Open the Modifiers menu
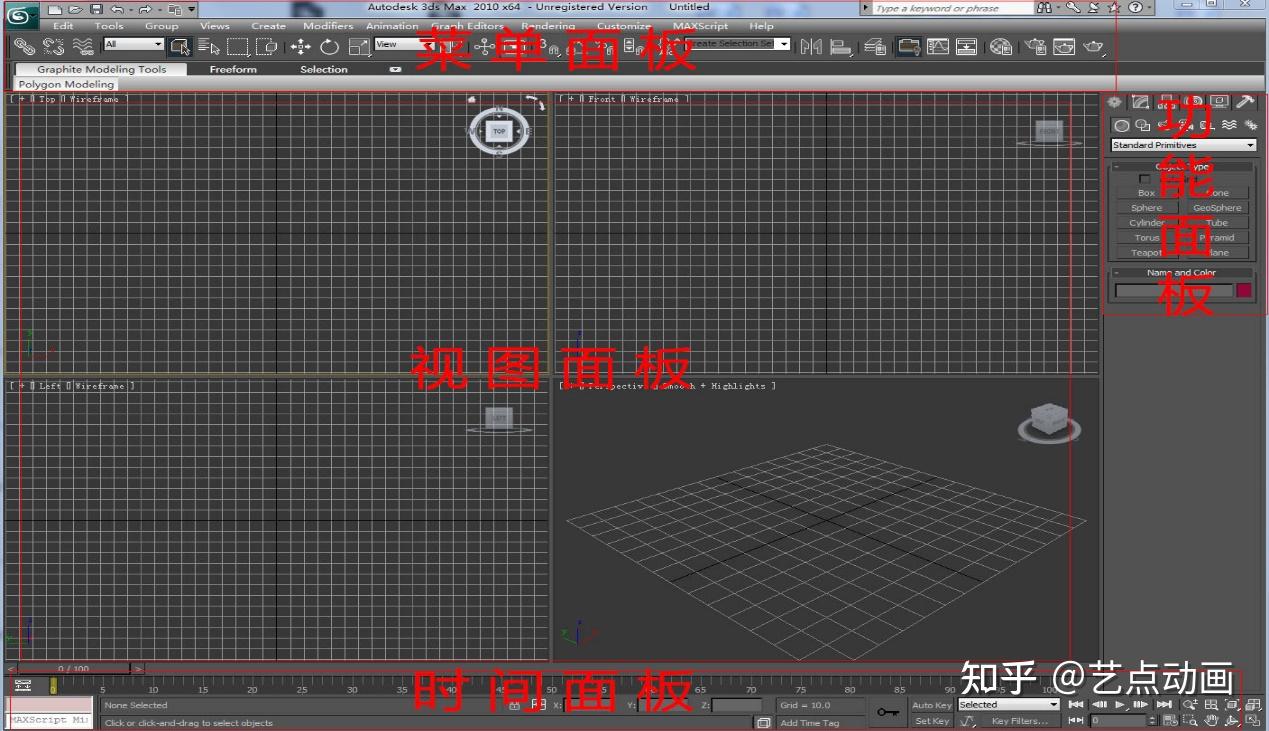Viewport: 1269px width, 731px height. (x=328, y=26)
